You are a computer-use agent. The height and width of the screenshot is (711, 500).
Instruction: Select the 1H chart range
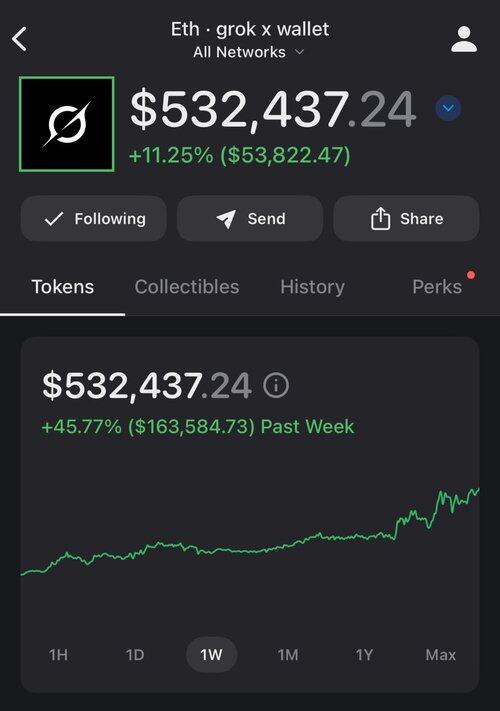pyautogui.click(x=58, y=655)
